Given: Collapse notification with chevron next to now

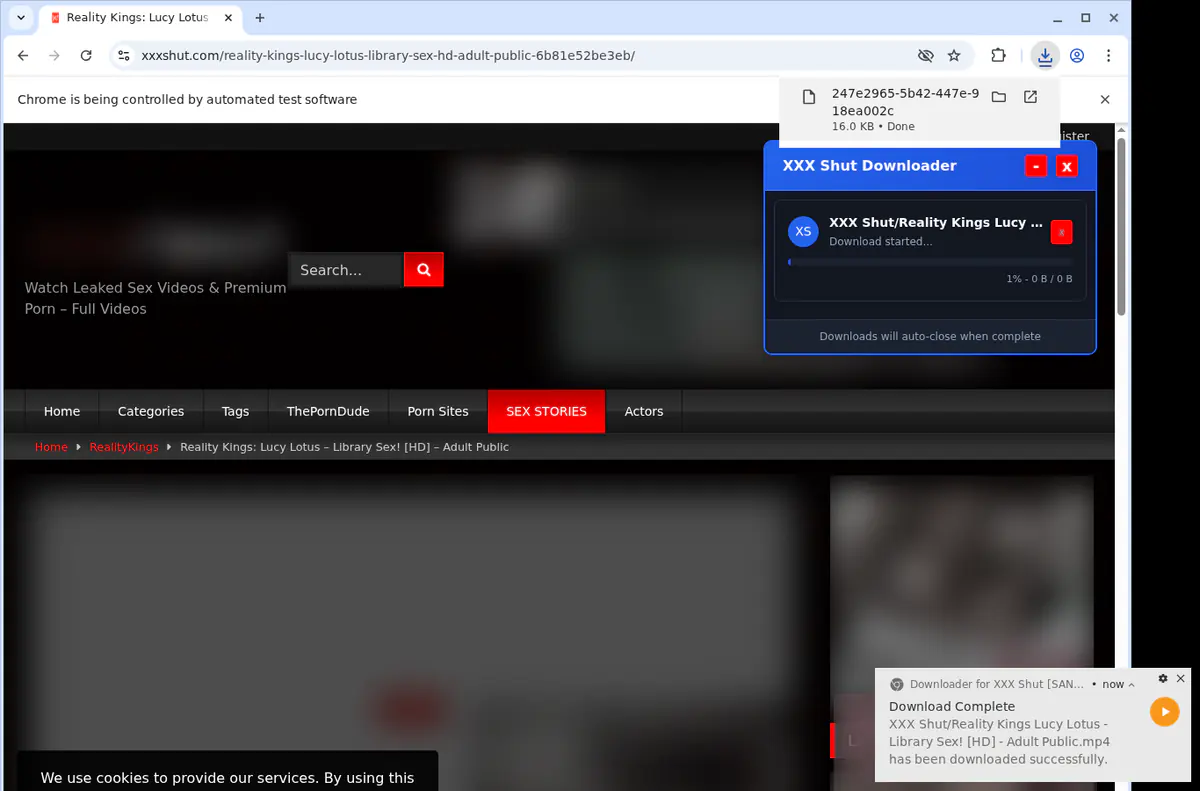Looking at the screenshot, I should 1132,685.
